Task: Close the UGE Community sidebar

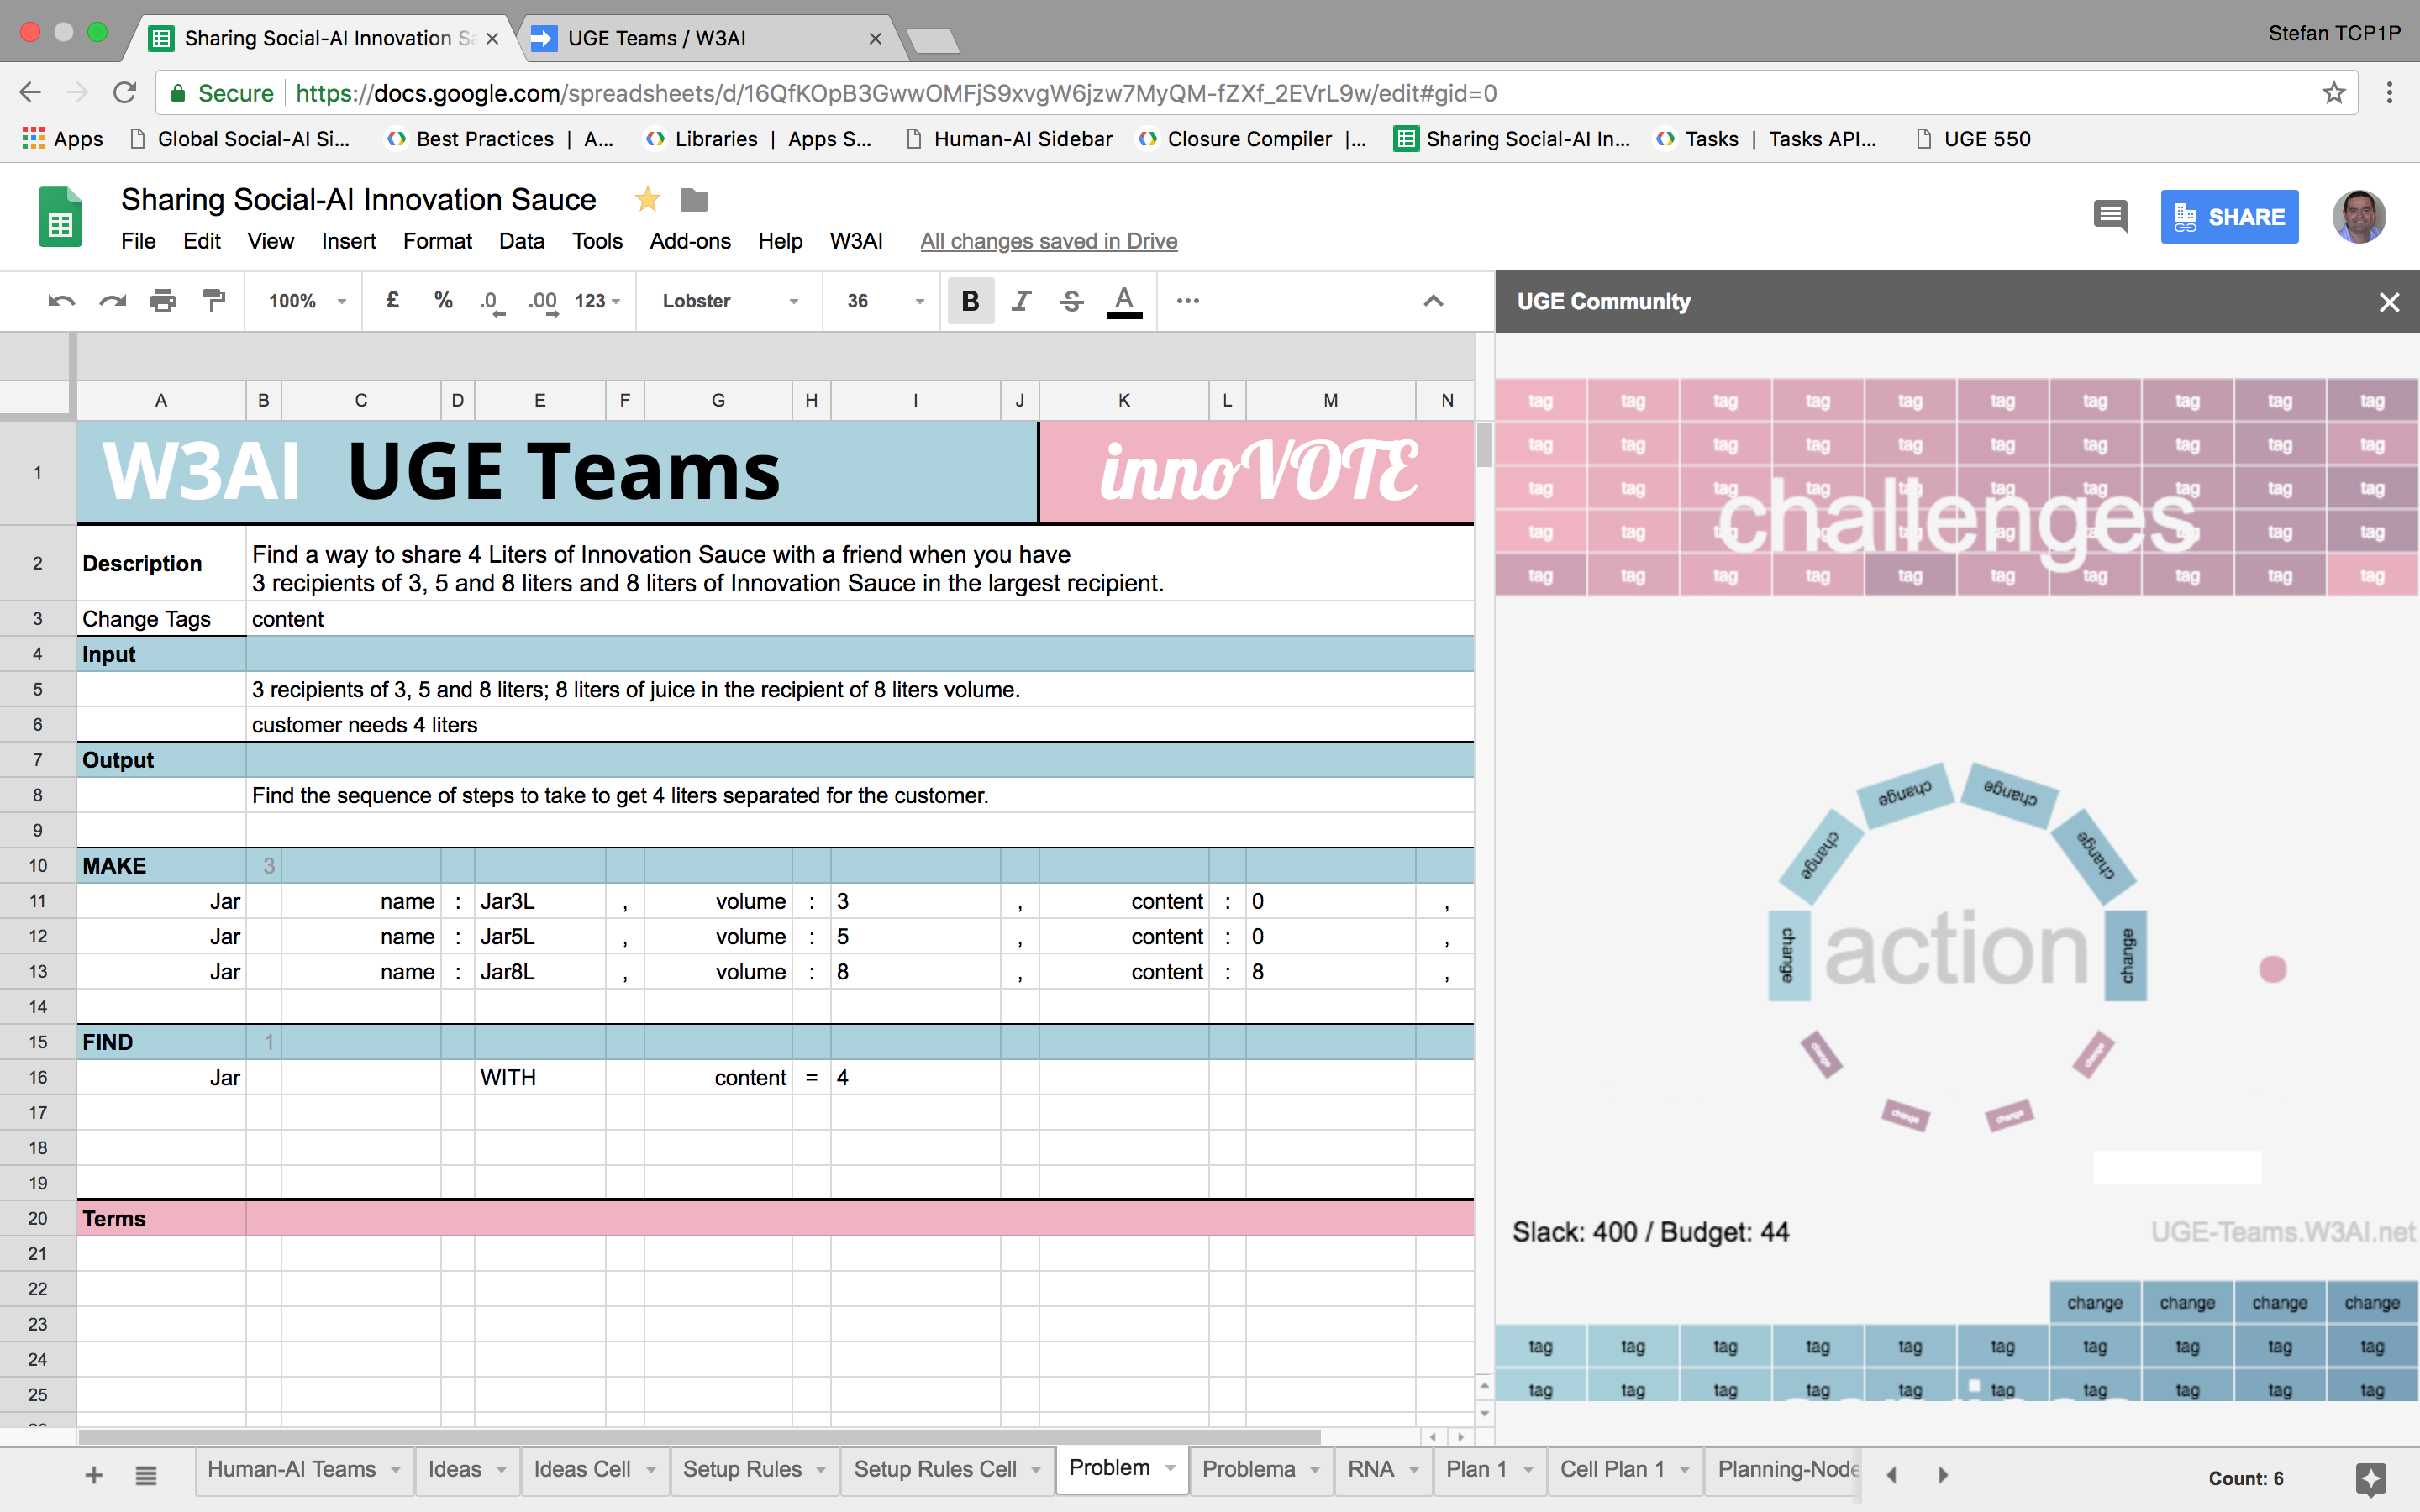Action: point(2389,302)
